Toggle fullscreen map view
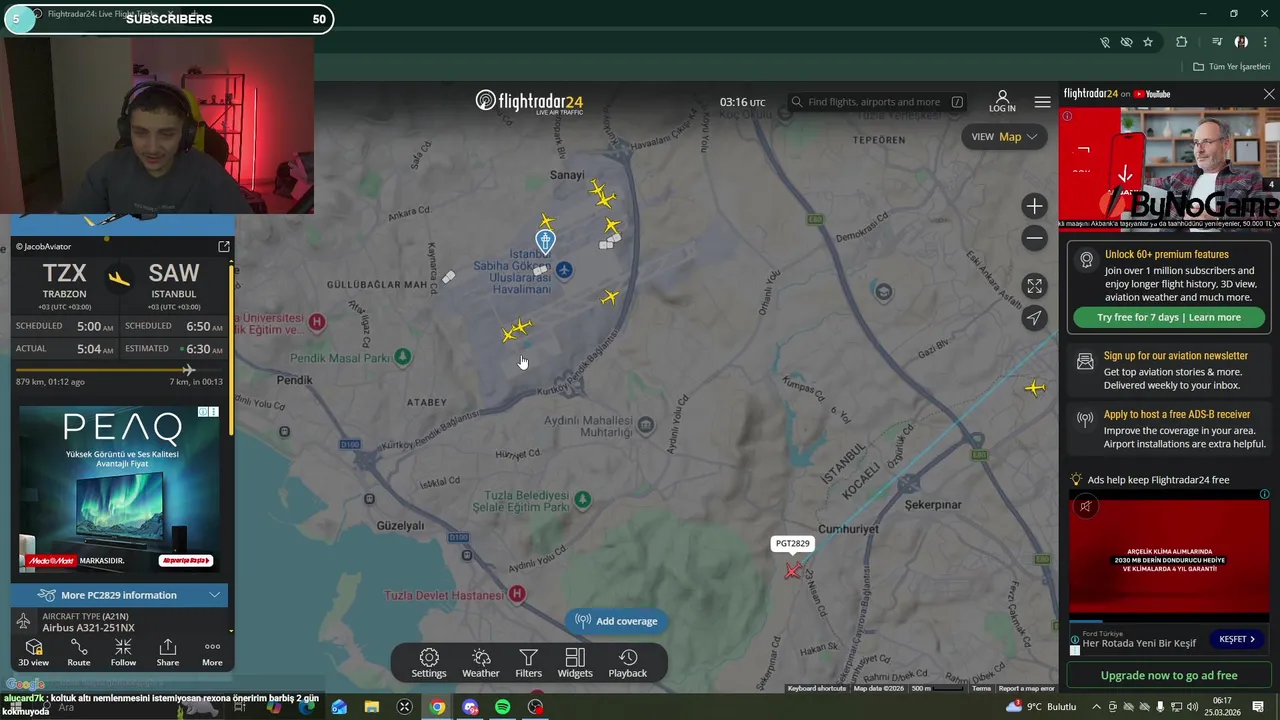 [1034, 286]
